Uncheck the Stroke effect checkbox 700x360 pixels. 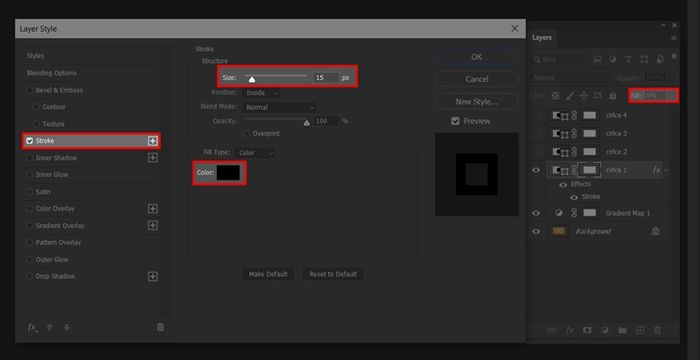[30, 141]
